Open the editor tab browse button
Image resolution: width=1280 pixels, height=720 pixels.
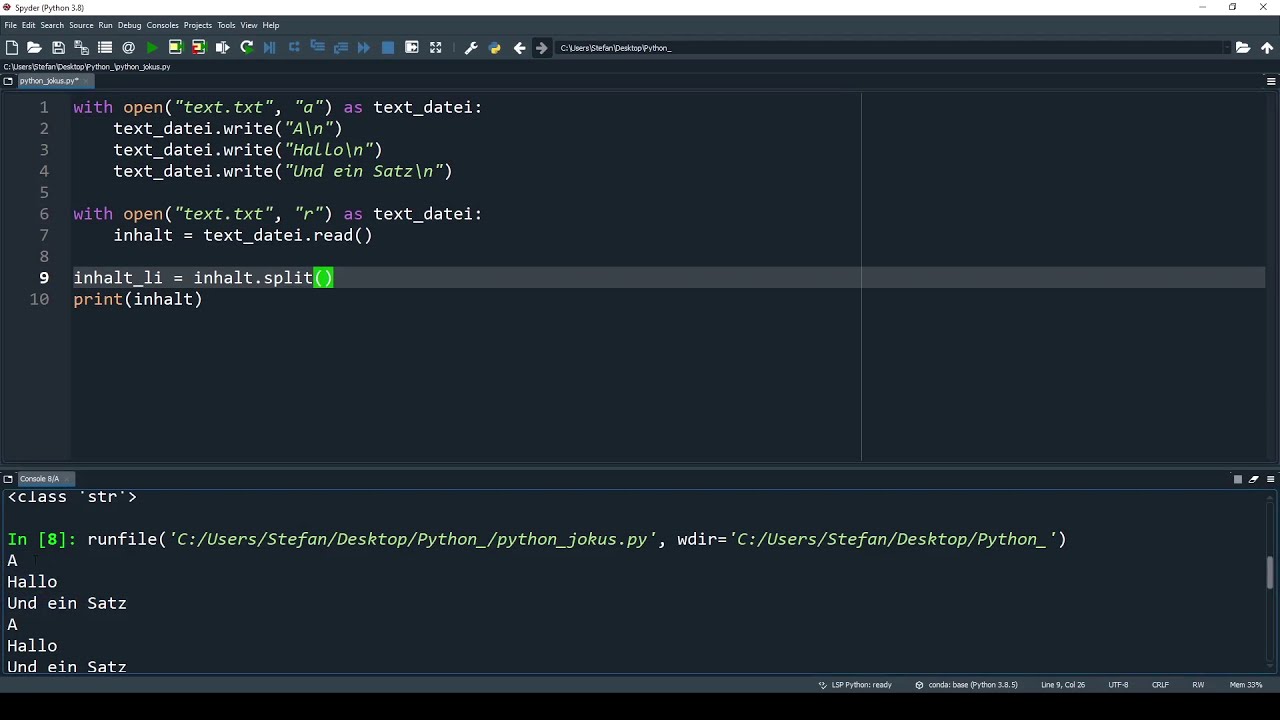(8, 81)
